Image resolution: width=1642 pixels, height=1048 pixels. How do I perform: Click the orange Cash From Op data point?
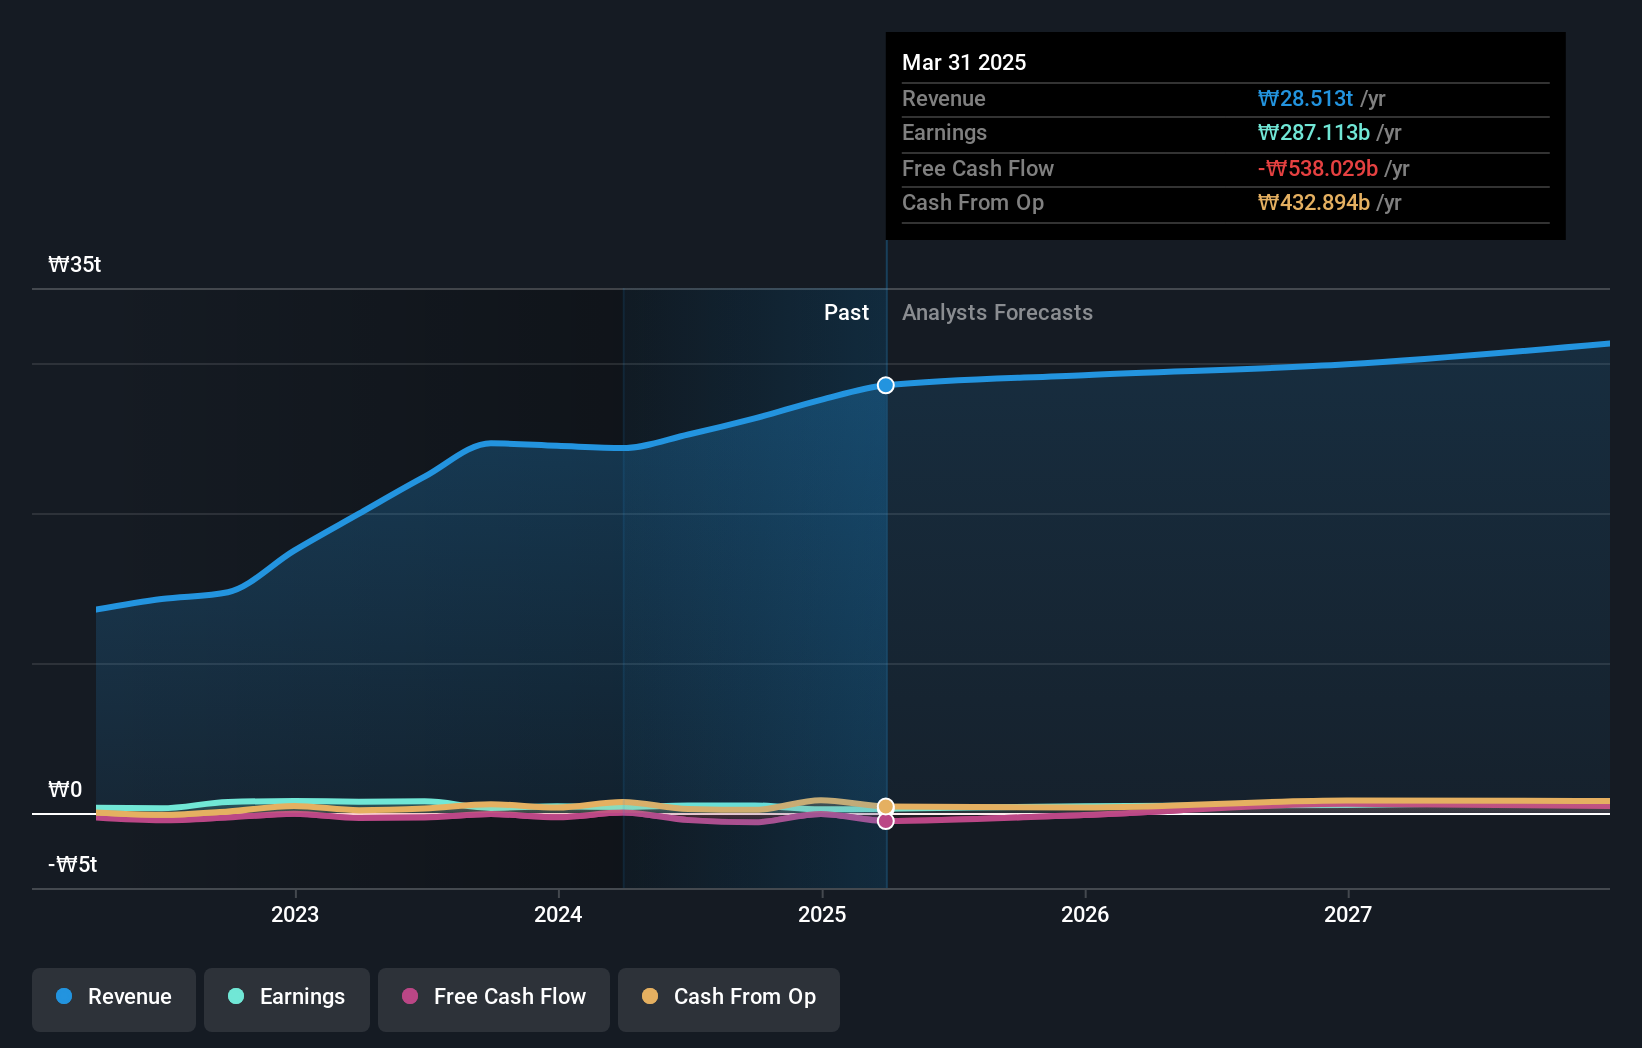tap(886, 806)
